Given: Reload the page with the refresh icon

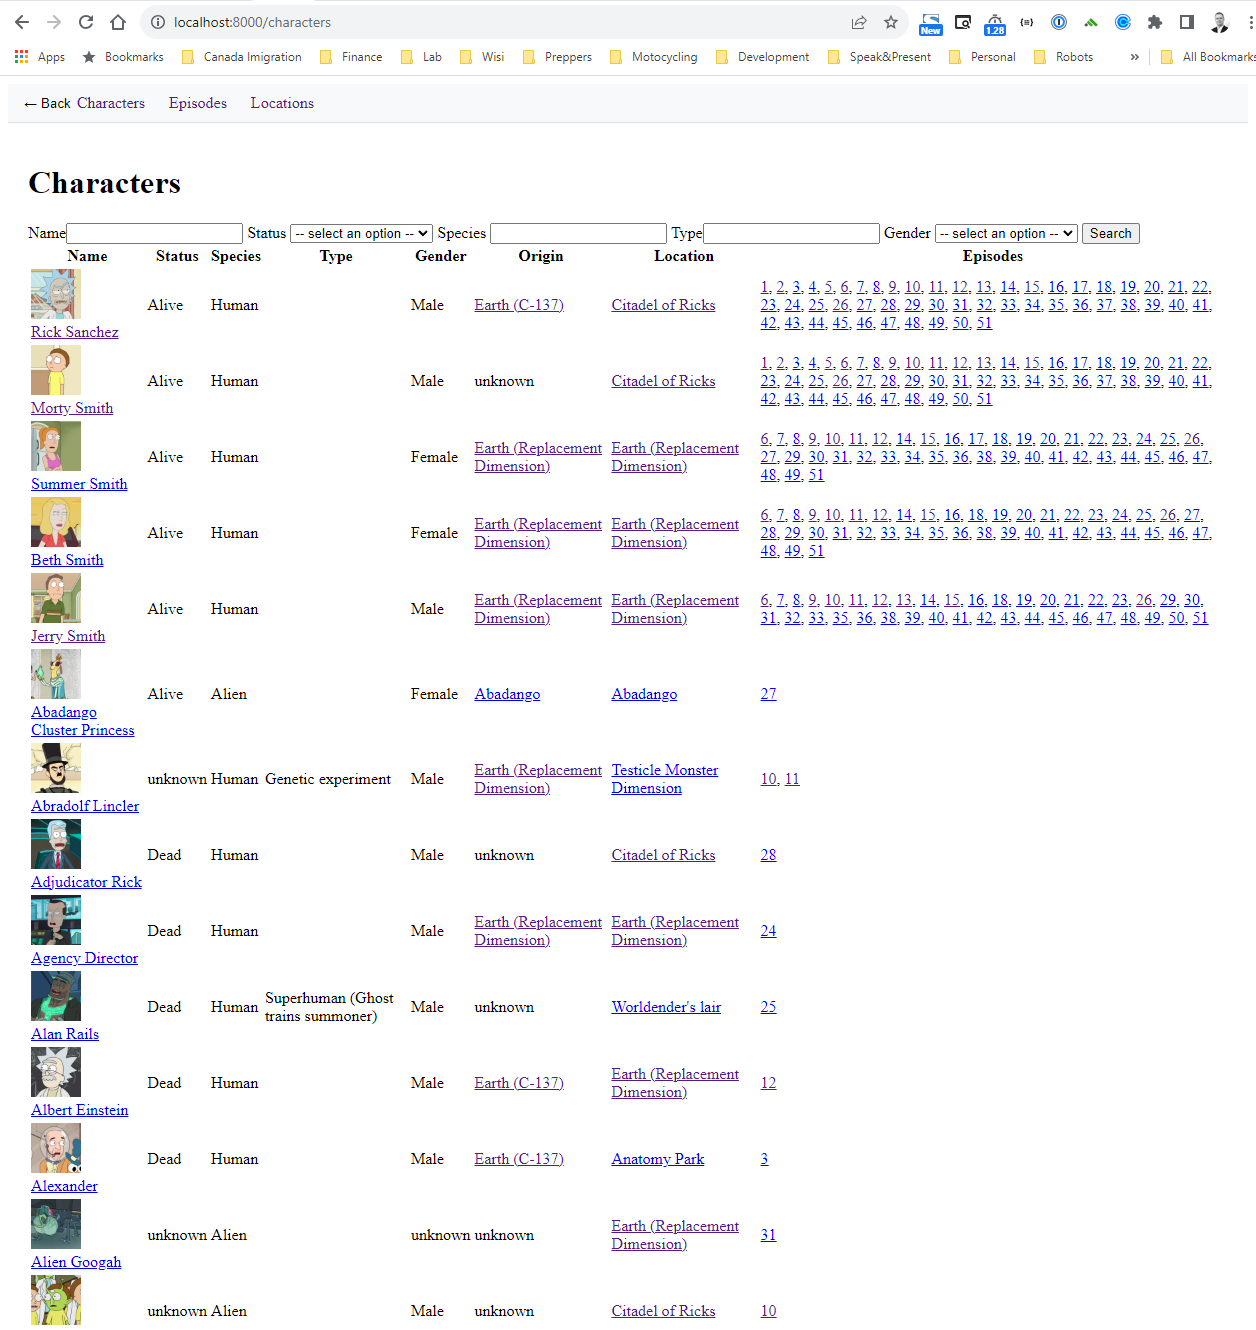Looking at the screenshot, I should [86, 22].
